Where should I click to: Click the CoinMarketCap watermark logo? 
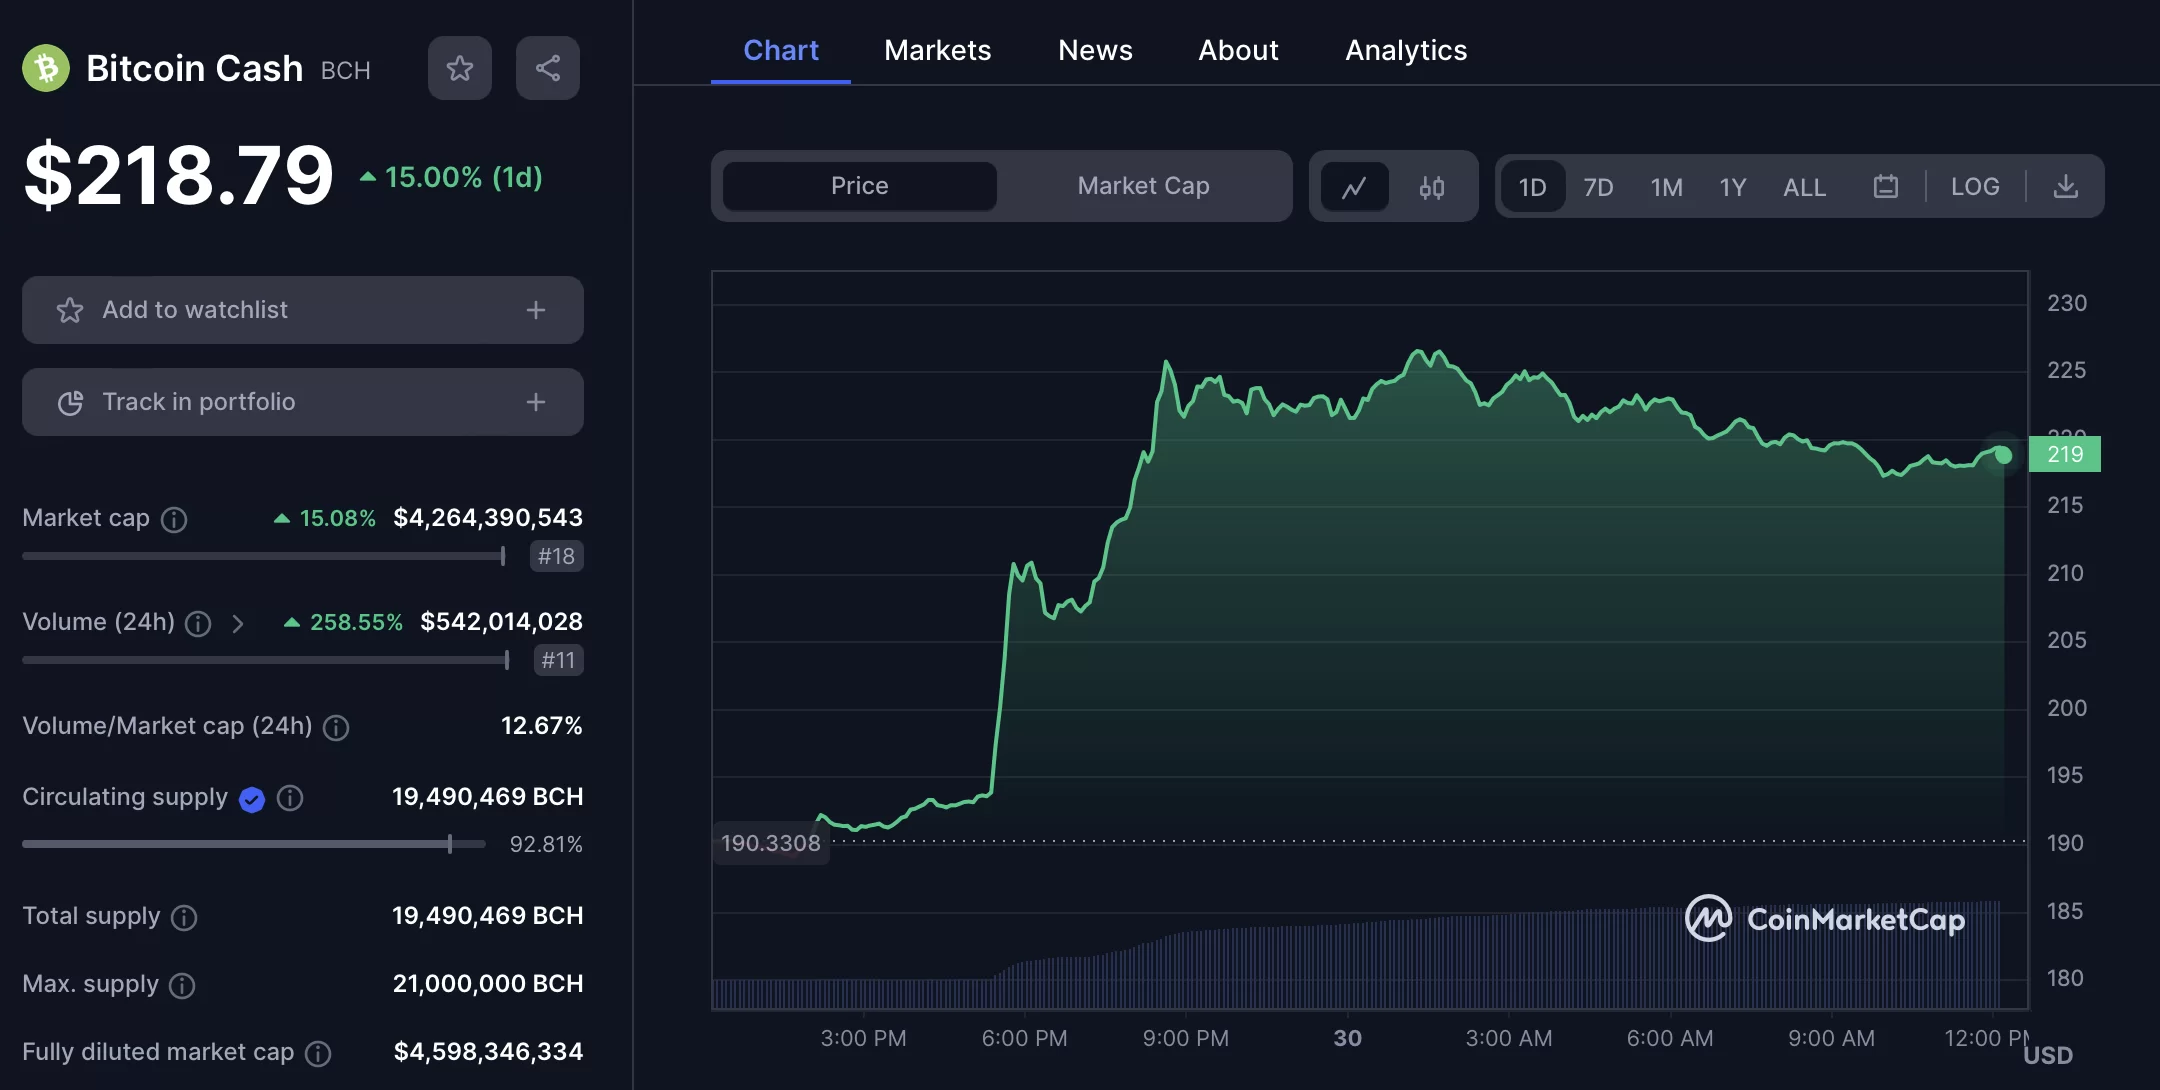point(1825,918)
